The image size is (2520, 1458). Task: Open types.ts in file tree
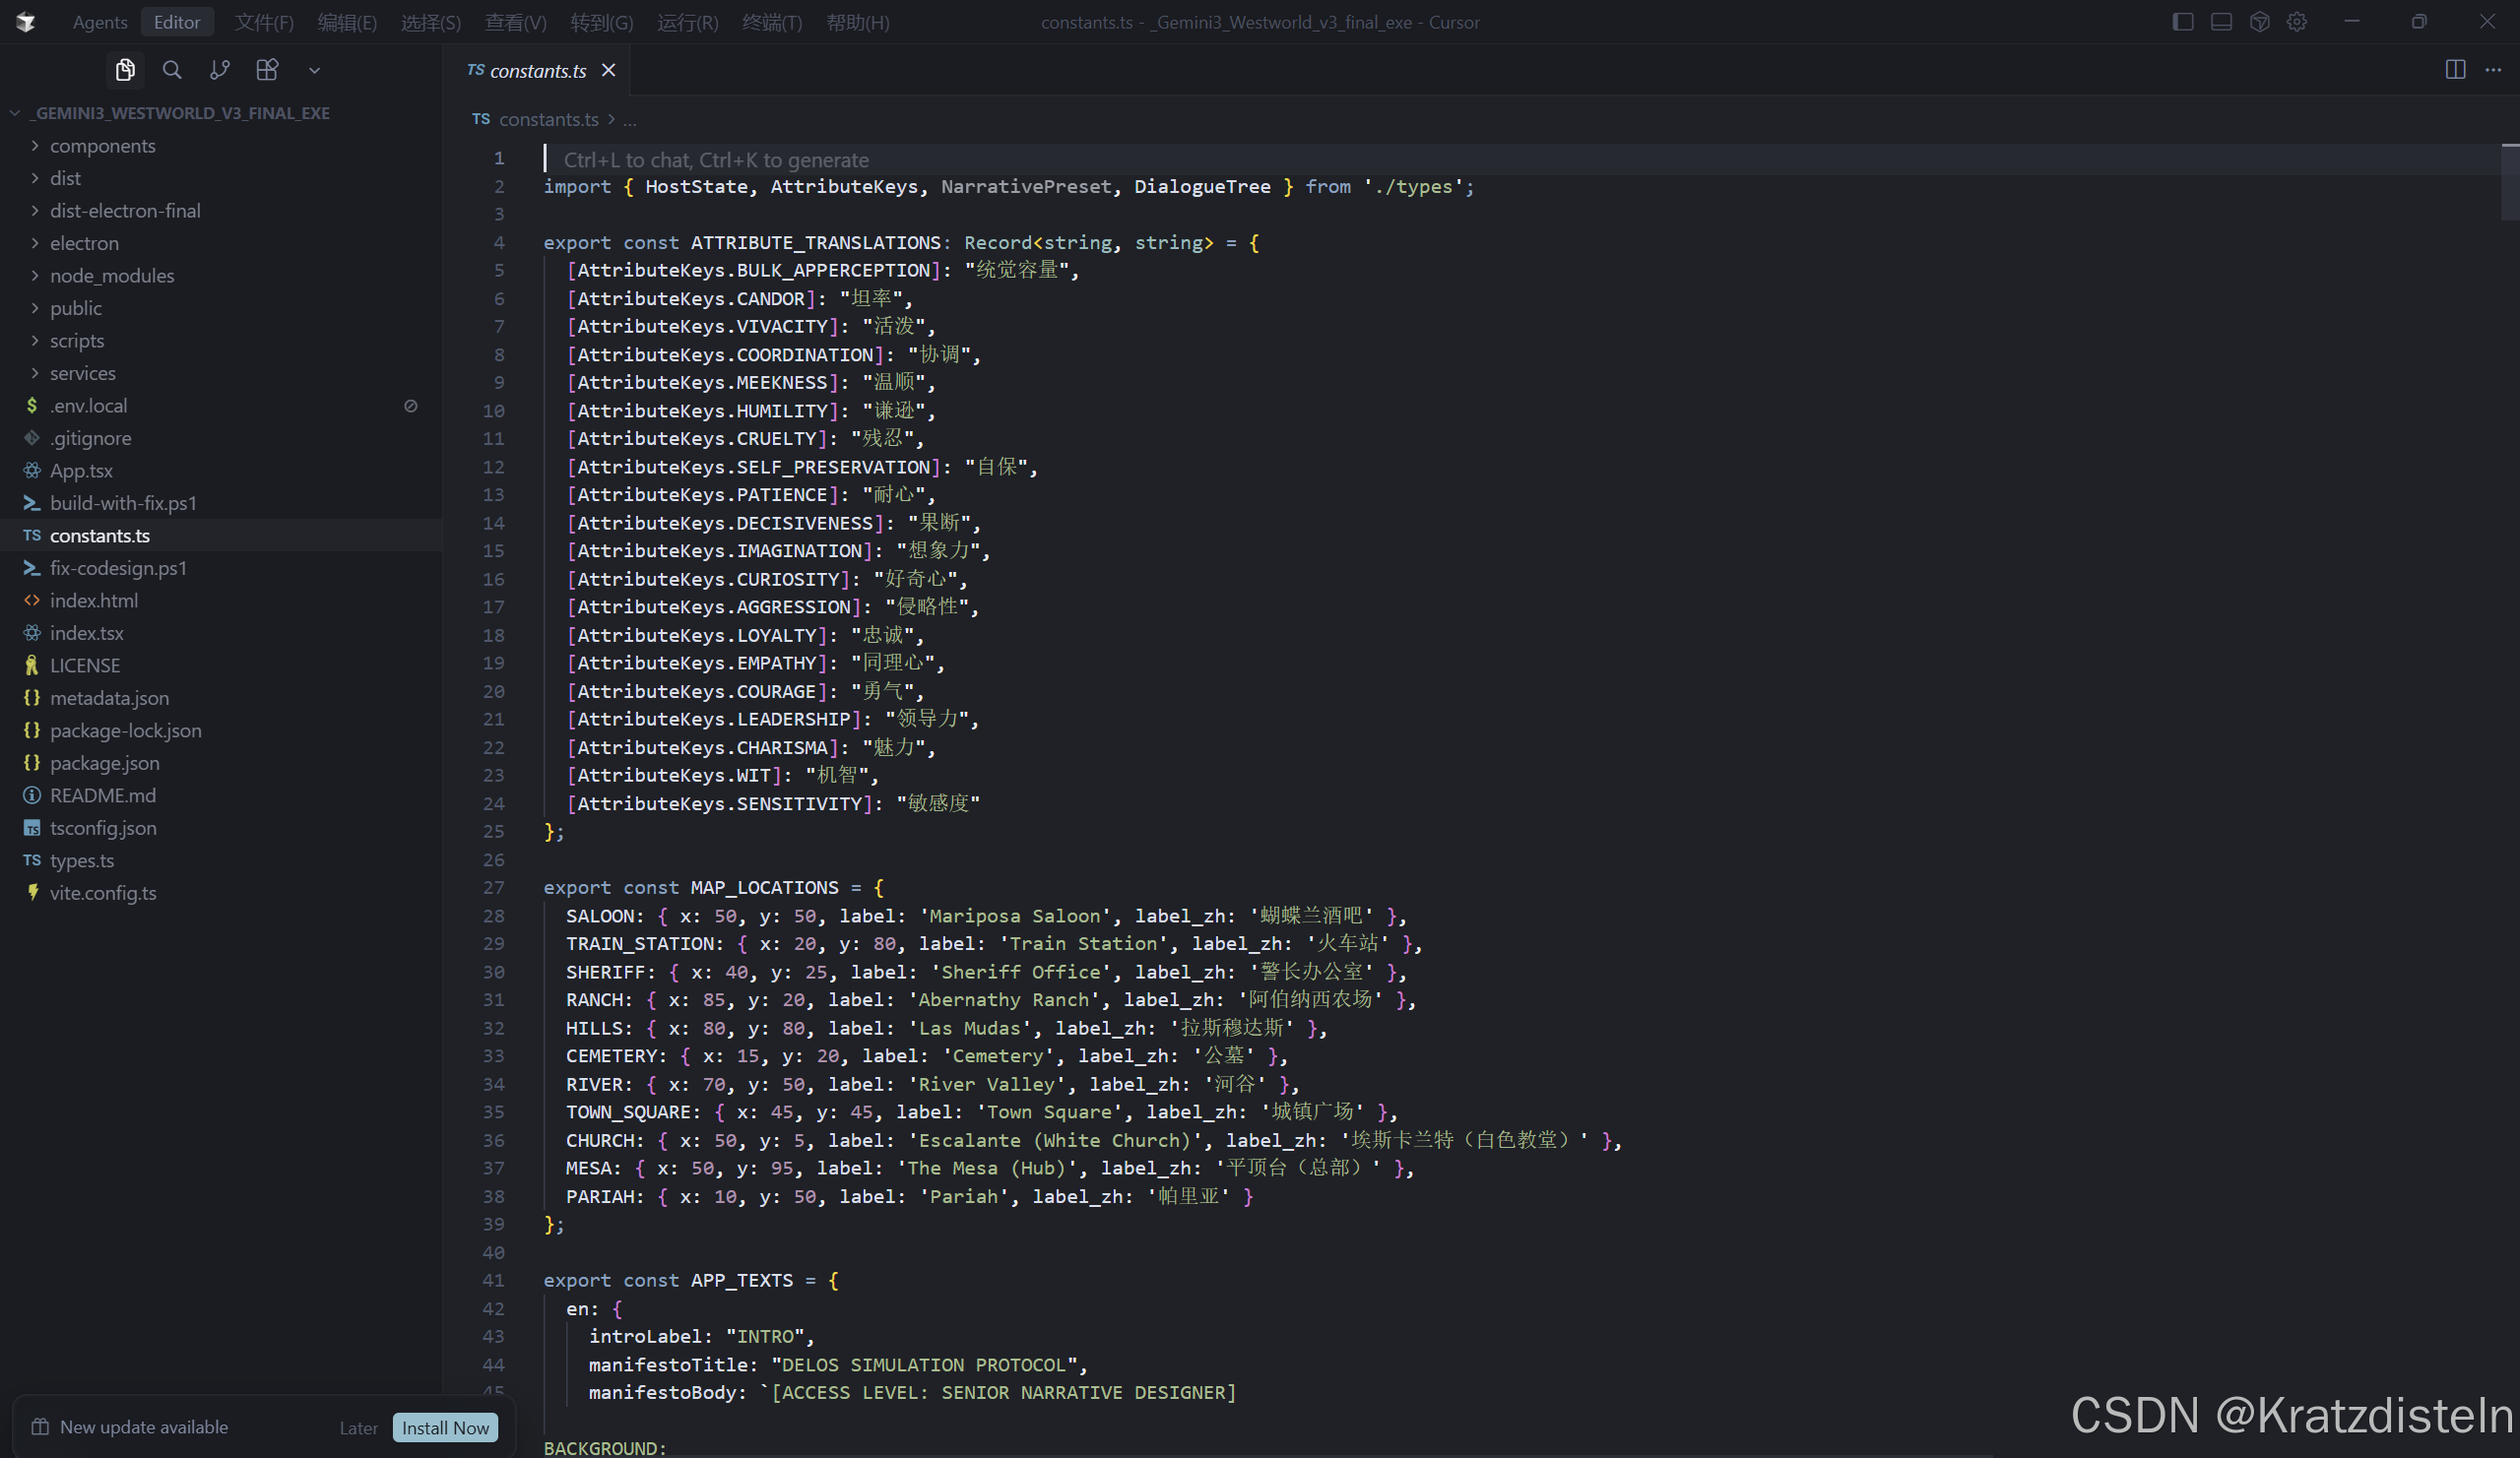coord(82,861)
